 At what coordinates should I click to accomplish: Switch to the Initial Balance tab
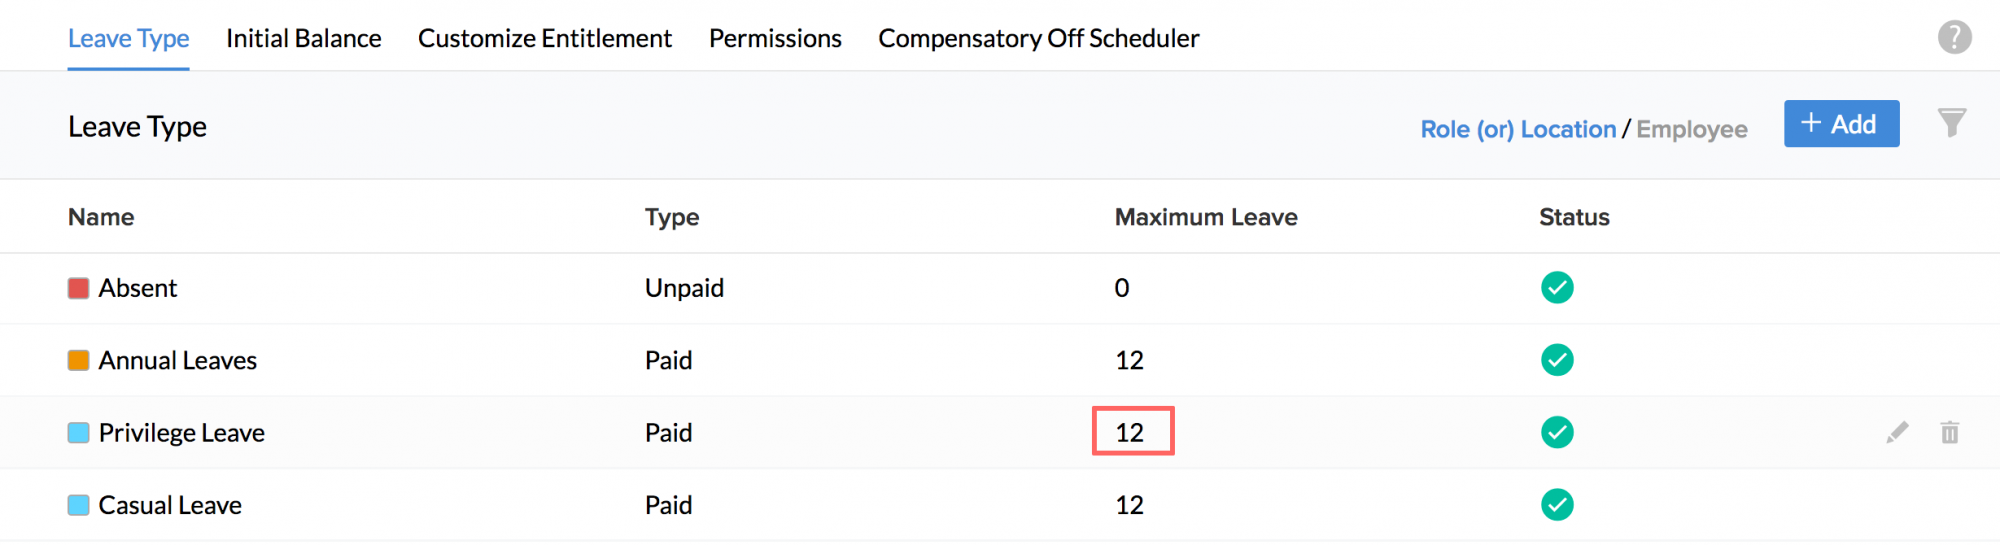coord(303,38)
